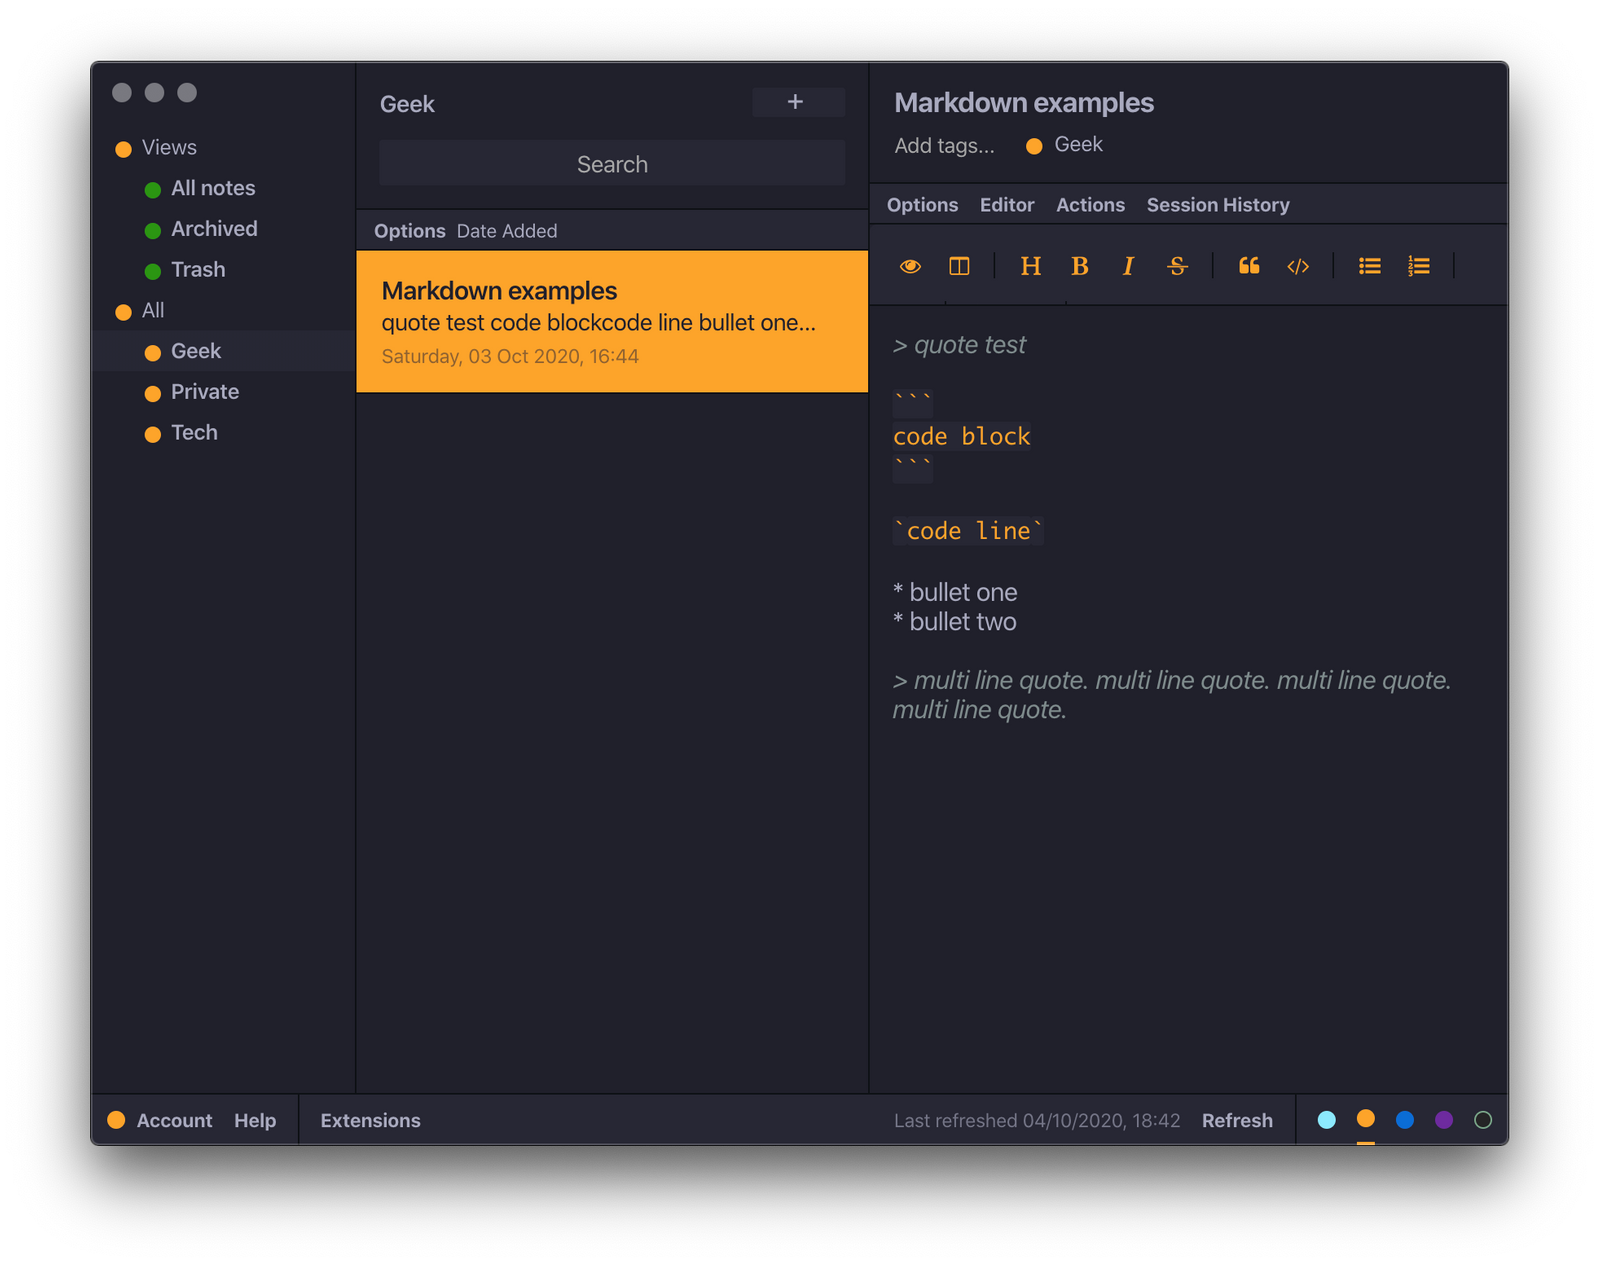Screen dimensions: 1600x1266
Task: Click inside the Search field
Action: tap(611, 163)
